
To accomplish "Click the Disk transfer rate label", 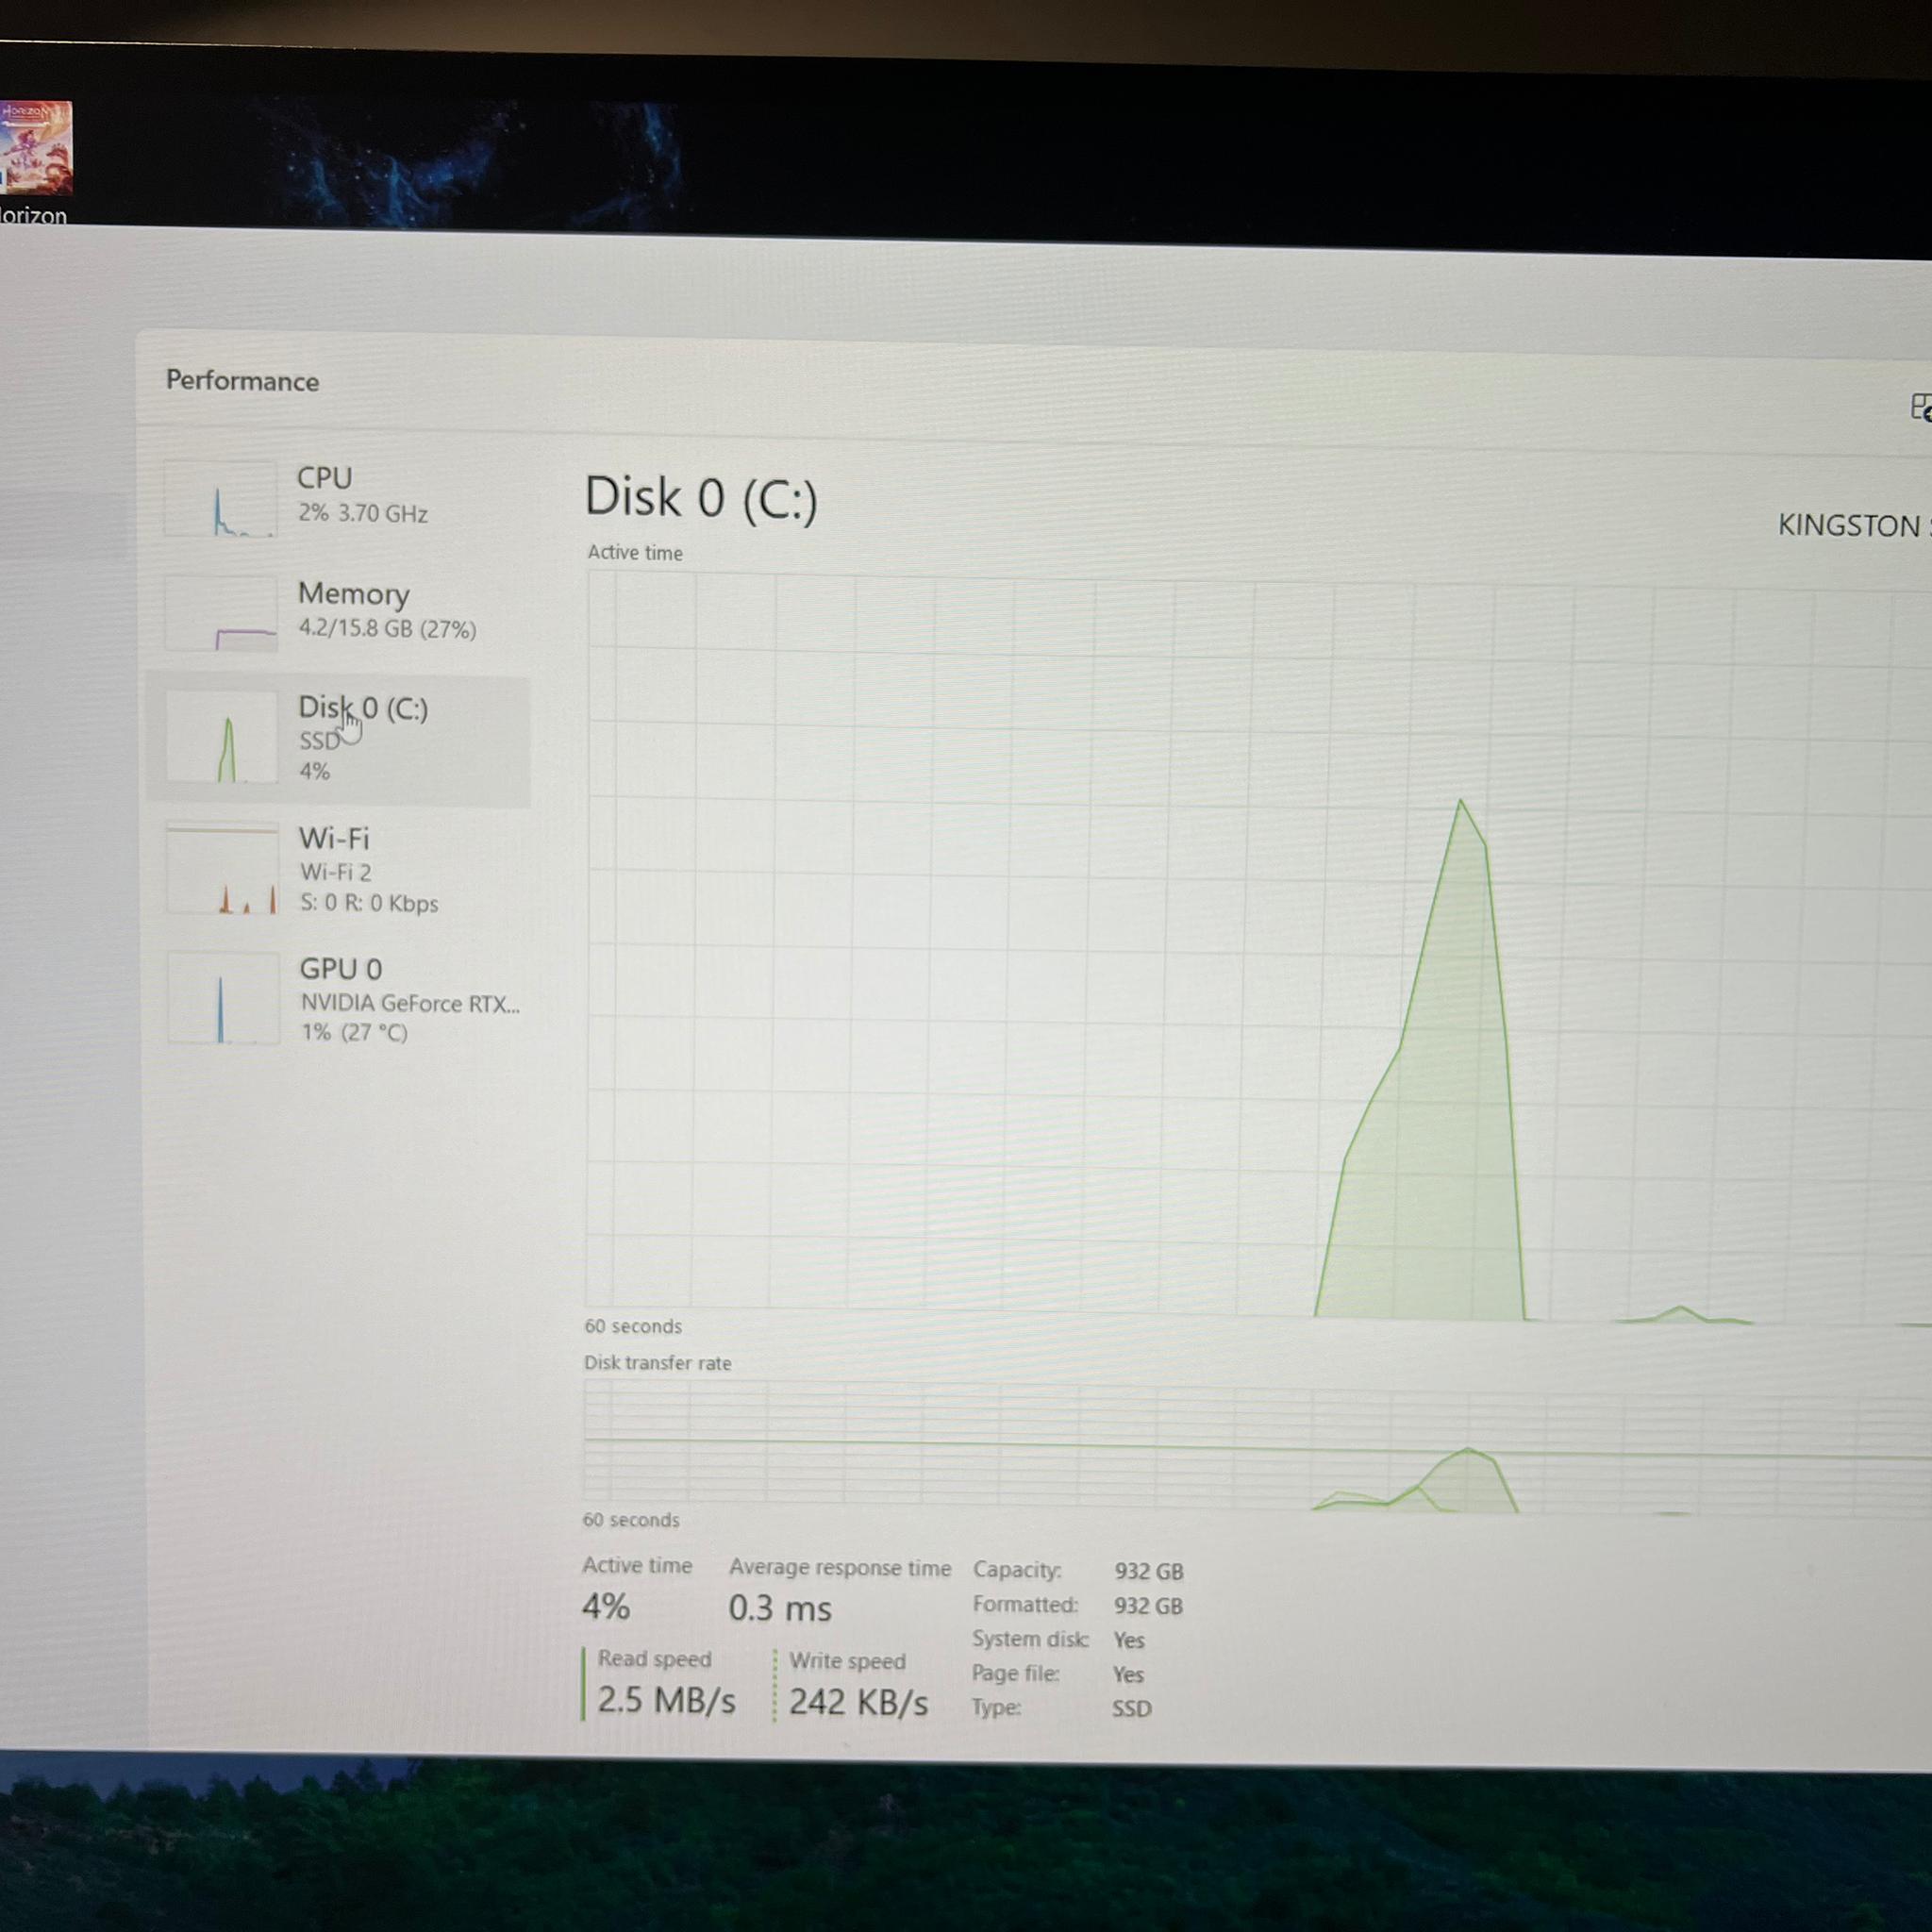I will pos(658,1363).
